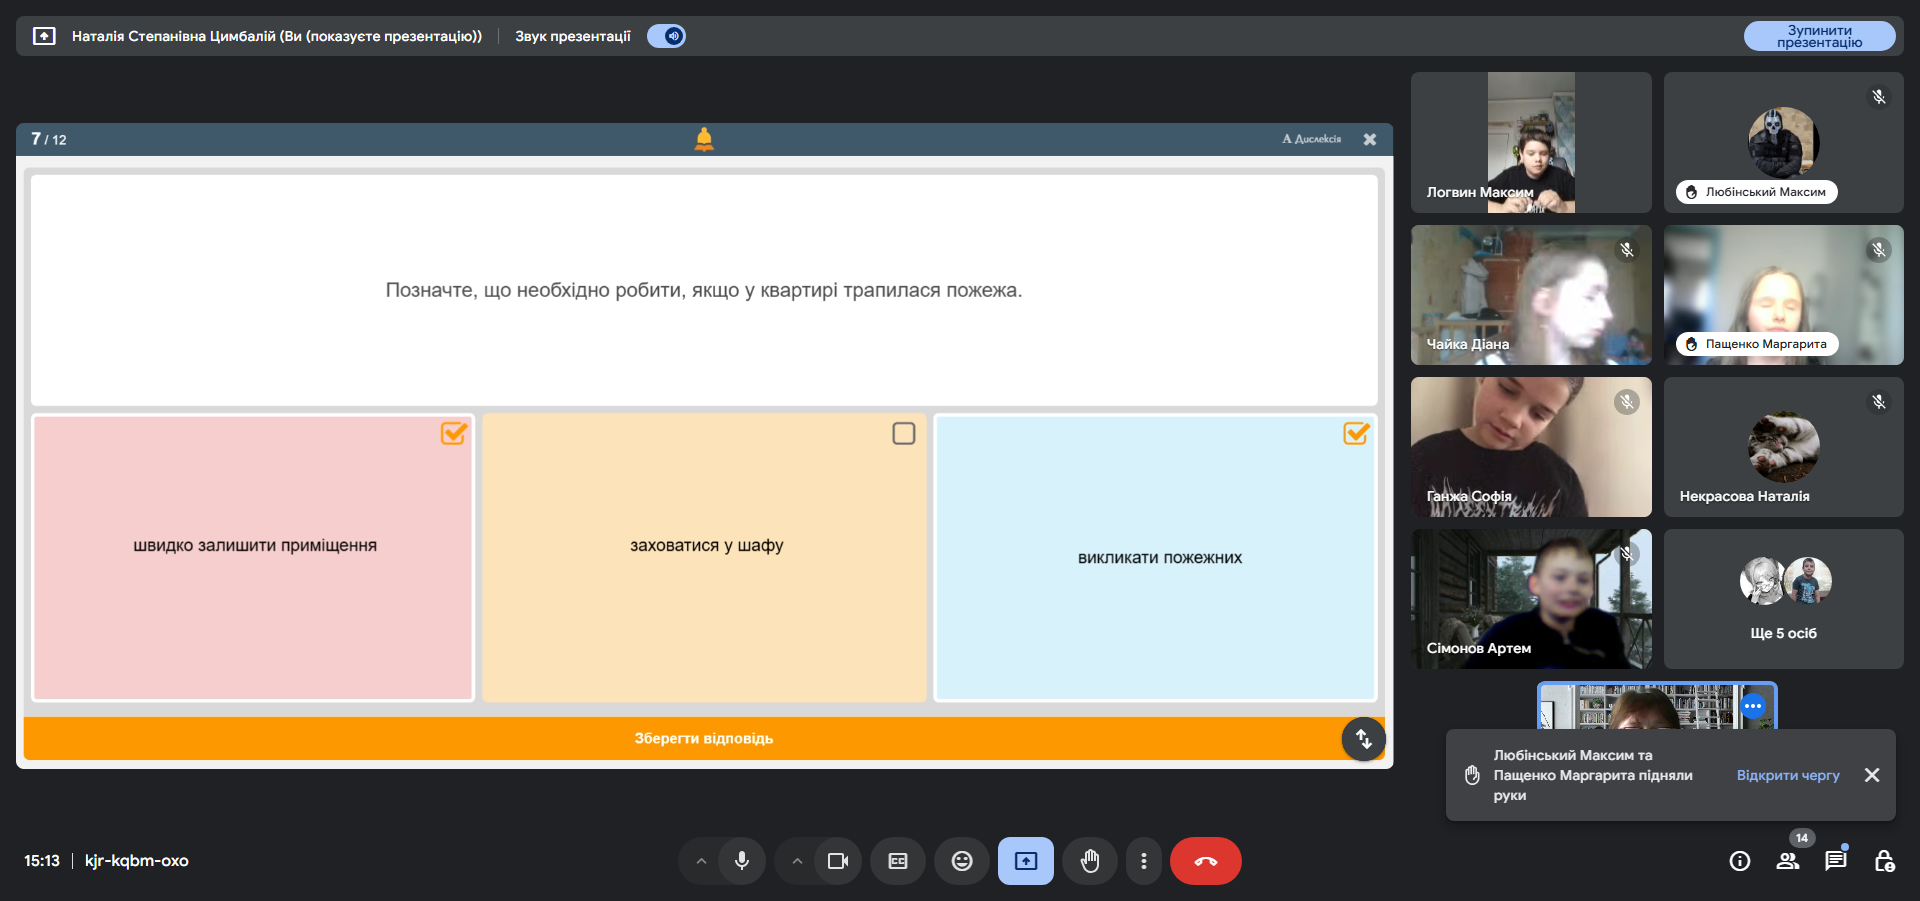Expand audio settings arrow beside microphone
The width and height of the screenshot is (1920, 901).
pyautogui.click(x=701, y=861)
